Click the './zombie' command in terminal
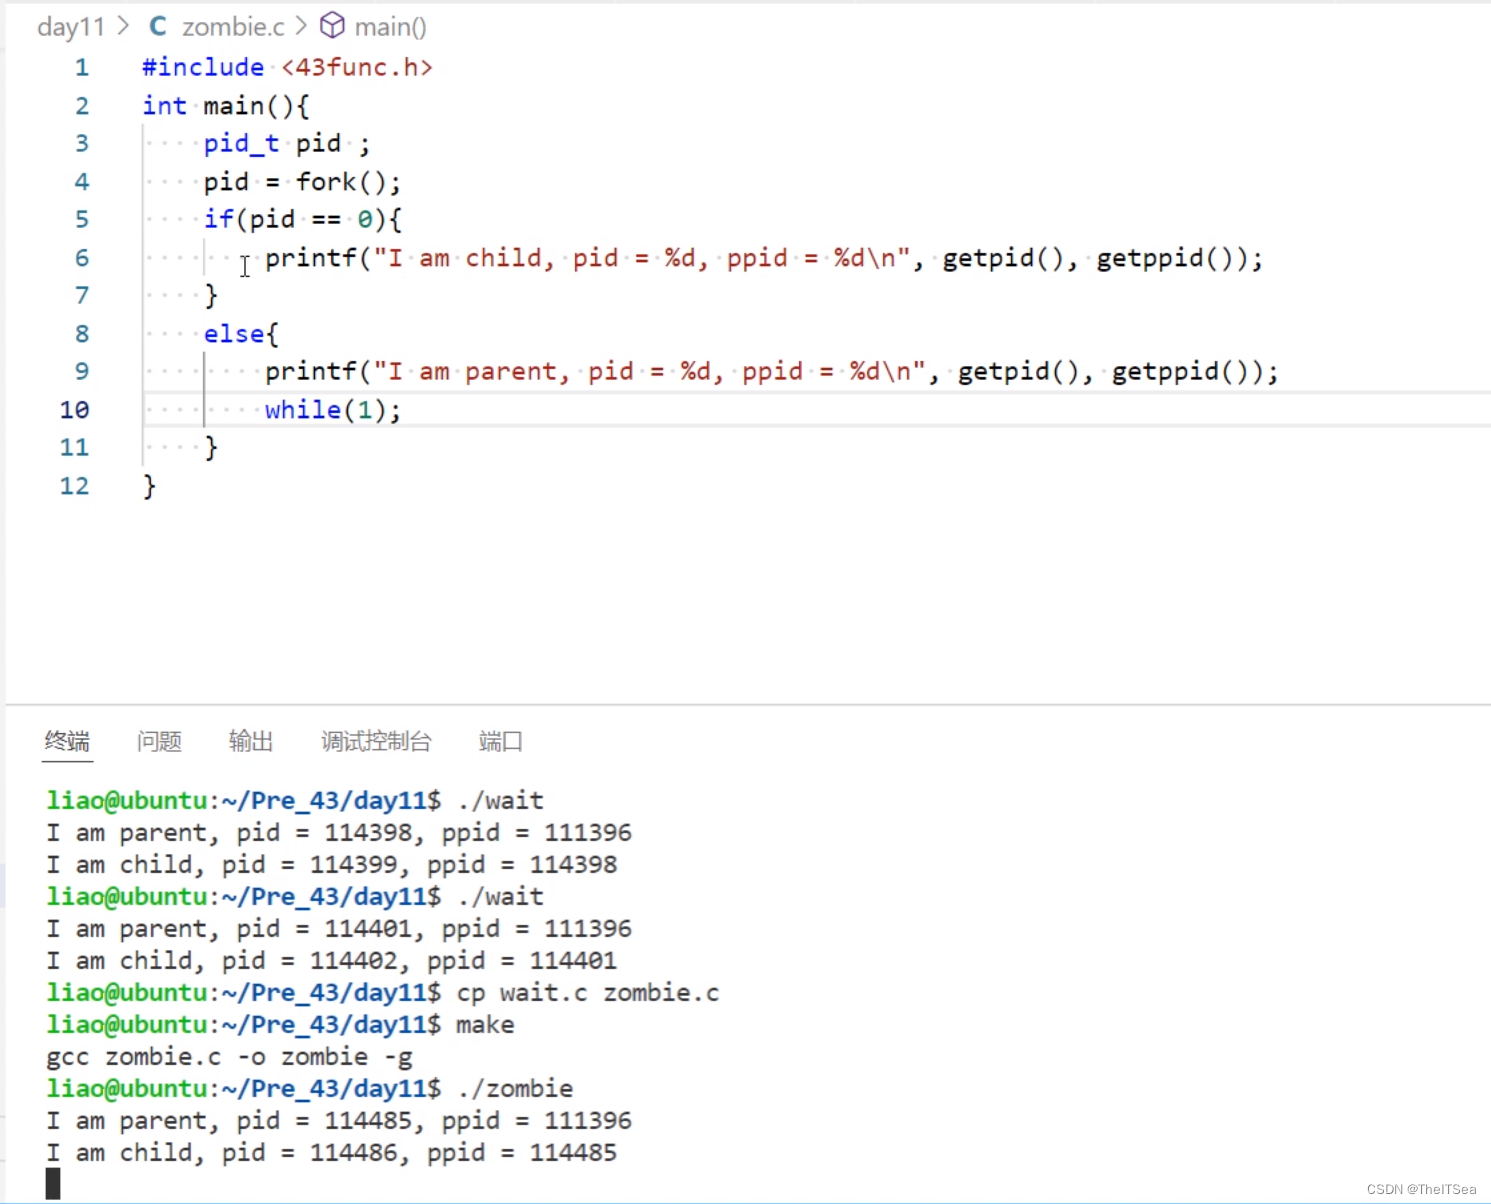 tap(515, 1088)
